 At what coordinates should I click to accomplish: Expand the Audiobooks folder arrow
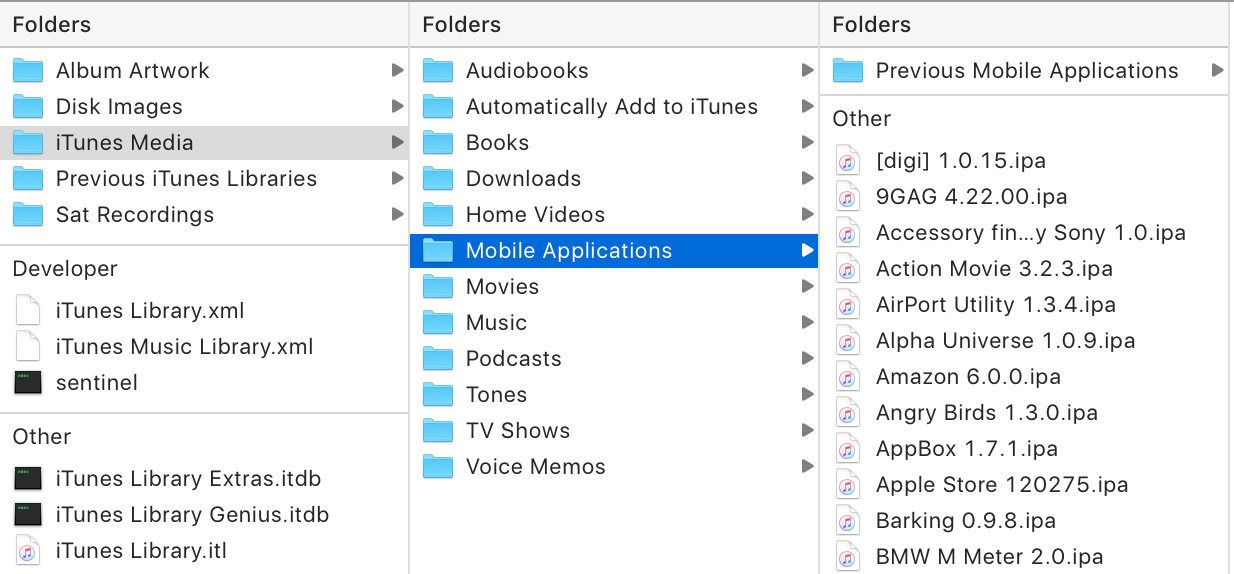(808, 71)
